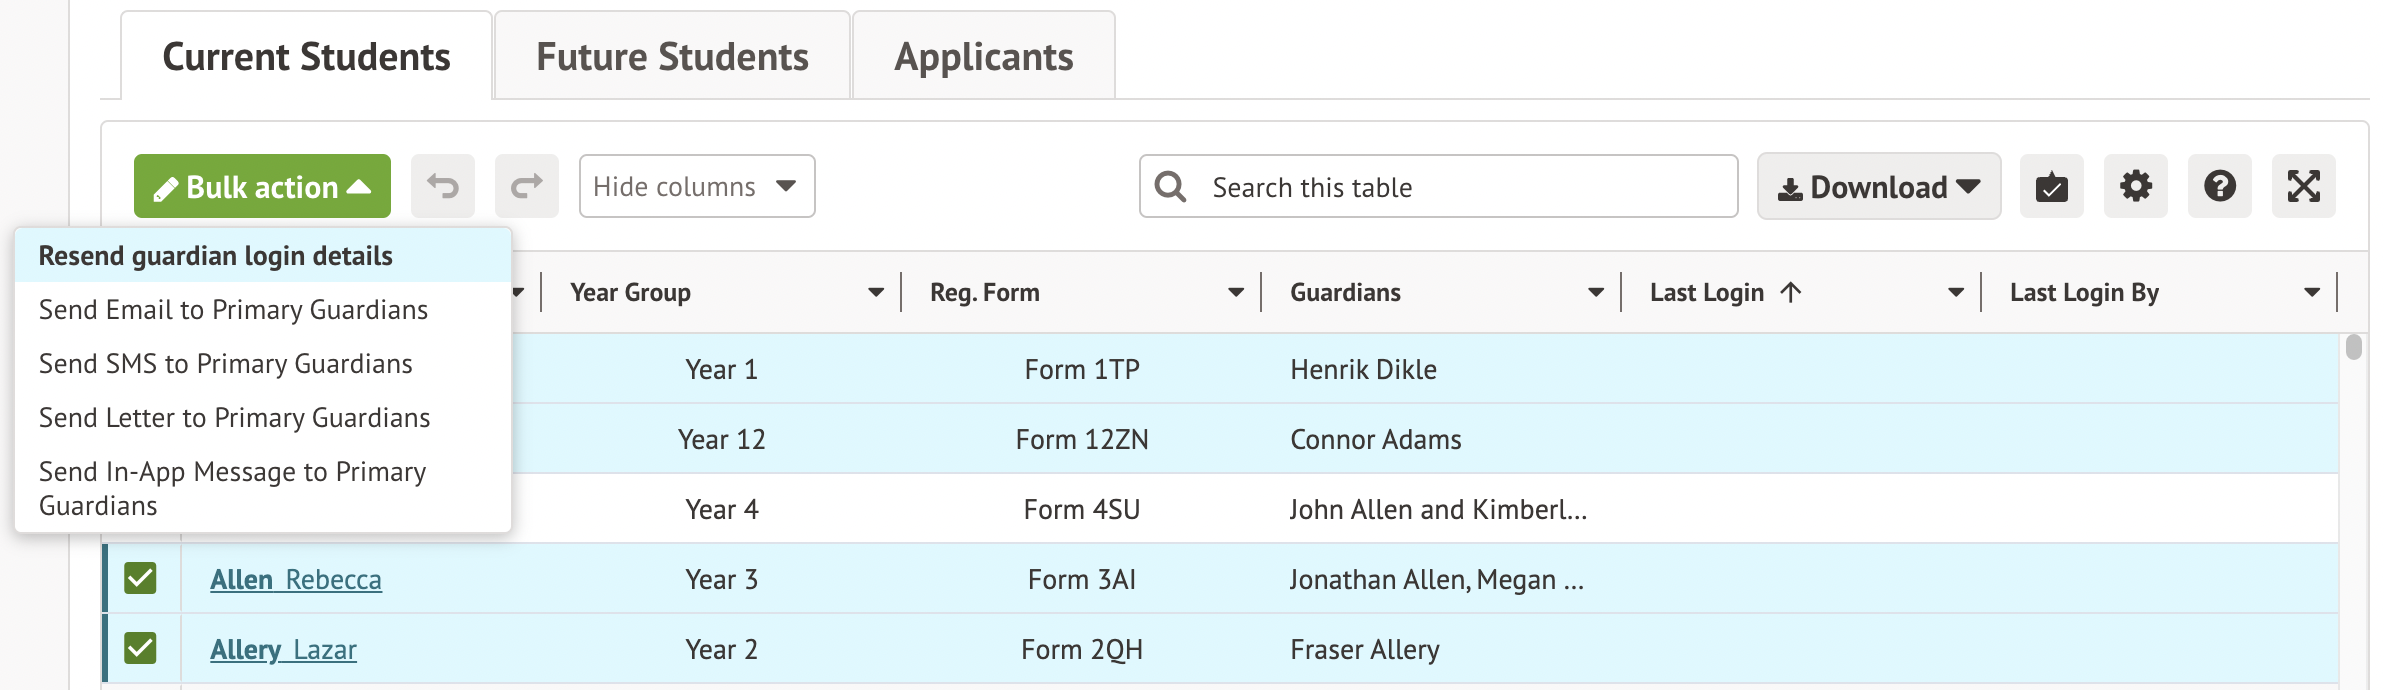Open Hide columns dropdown
This screenshot has height=690, width=2384.
pyautogui.click(x=696, y=186)
